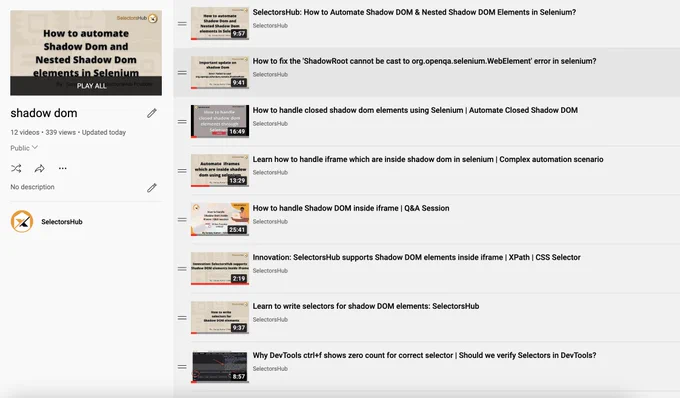Grab reorder handle for DevTools ctrl+f video
Viewport: 680px width, 398px height.
point(182,366)
